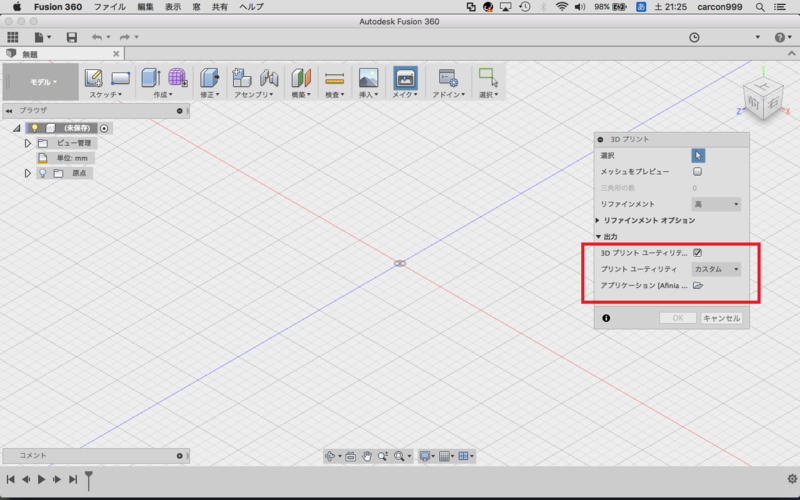Collapse the output section
Screen dimensions: 800x500
click(x=598, y=237)
